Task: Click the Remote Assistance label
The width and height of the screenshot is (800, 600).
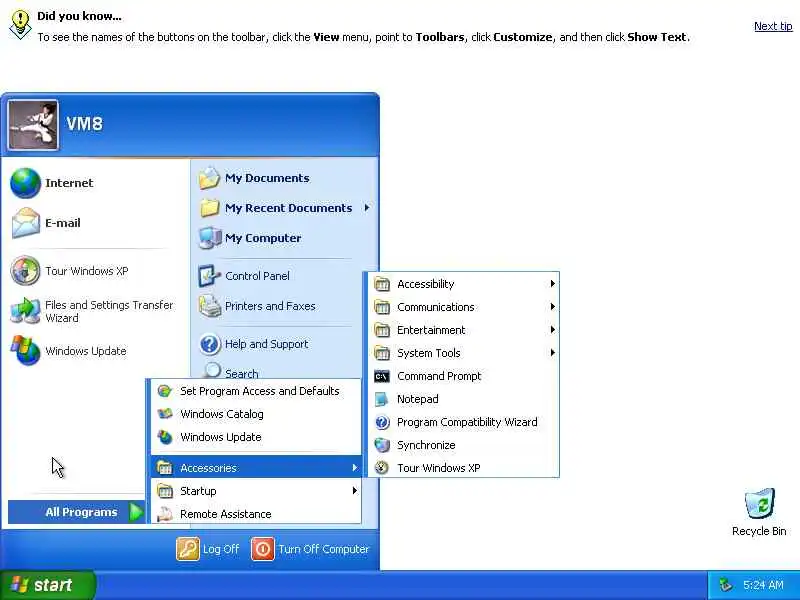Action: (226, 514)
